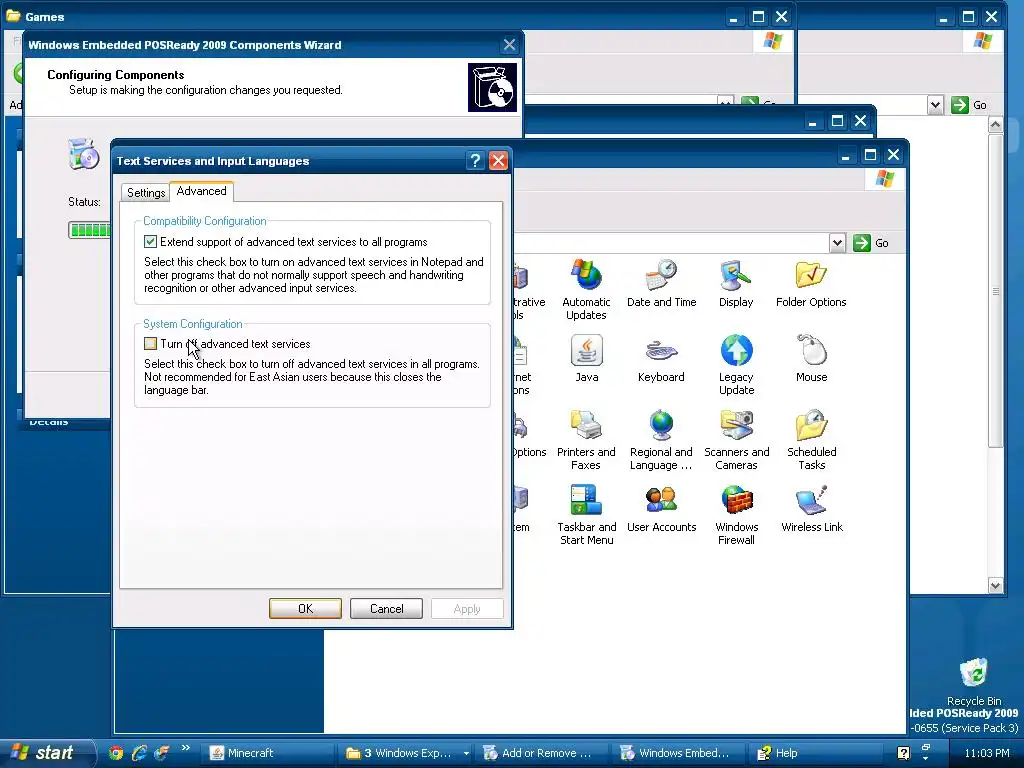1024x768 pixels.
Task: Select the Advanced tab
Action: pyautogui.click(x=201, y=191)
